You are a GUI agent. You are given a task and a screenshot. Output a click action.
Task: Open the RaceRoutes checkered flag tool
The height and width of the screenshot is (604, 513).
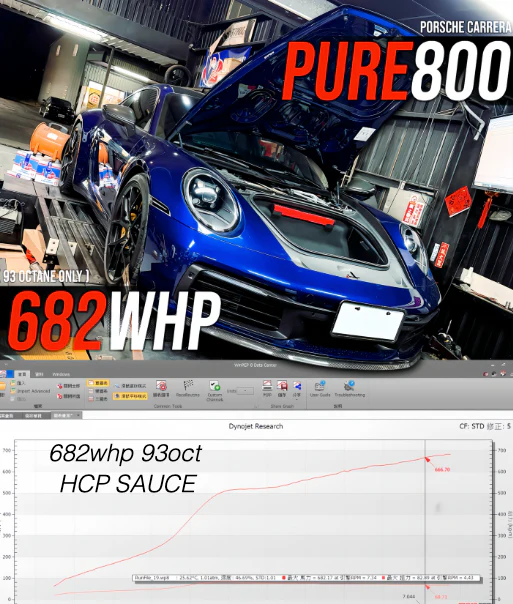(x=188, y=388)
